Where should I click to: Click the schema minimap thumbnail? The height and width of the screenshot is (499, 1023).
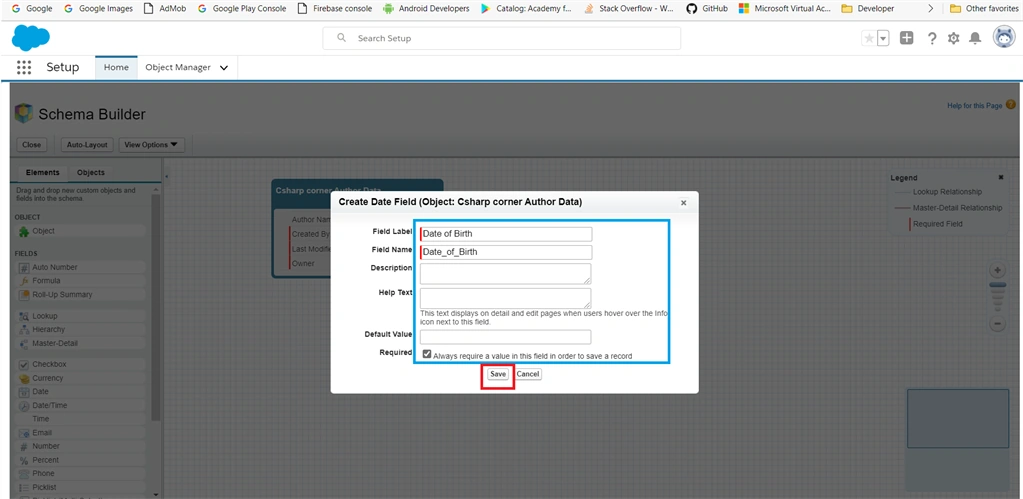pos(958,419)
